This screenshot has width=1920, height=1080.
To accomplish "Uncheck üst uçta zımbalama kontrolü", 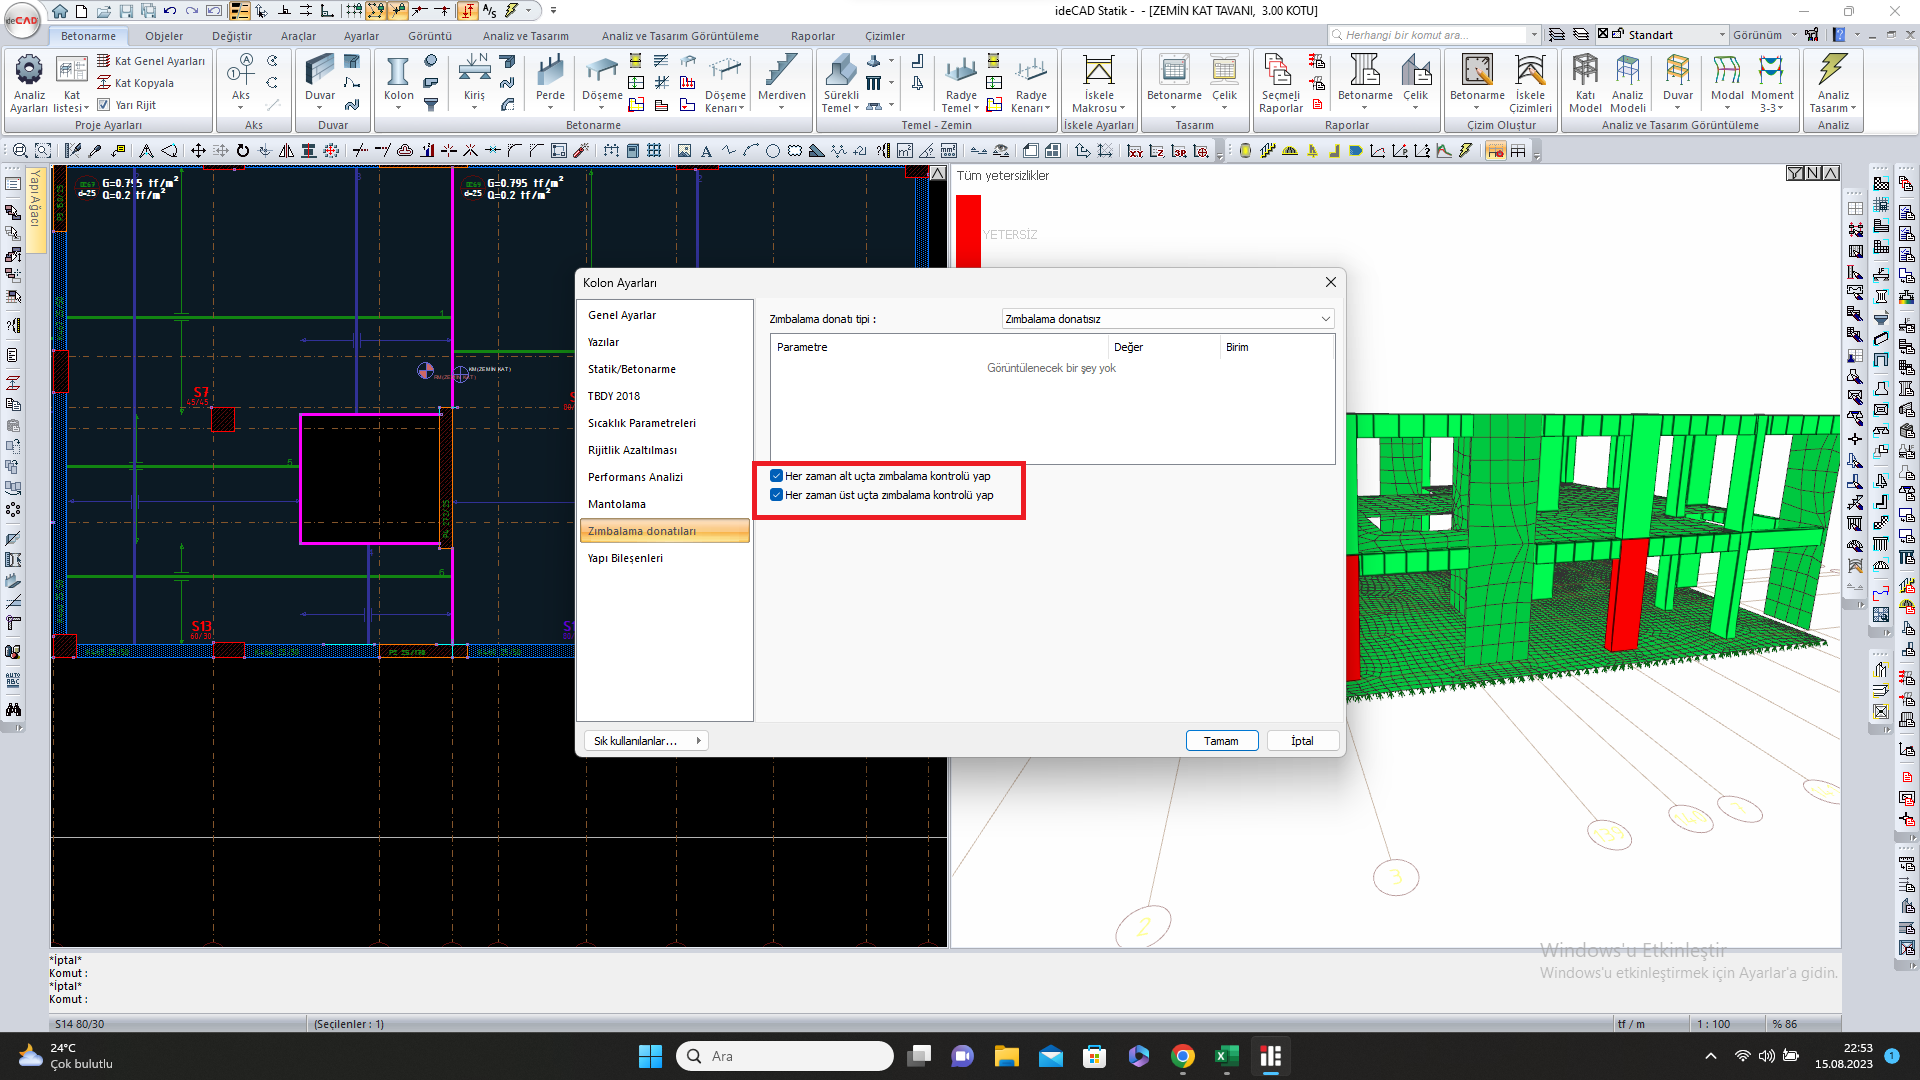I will (x=776, y=495).
